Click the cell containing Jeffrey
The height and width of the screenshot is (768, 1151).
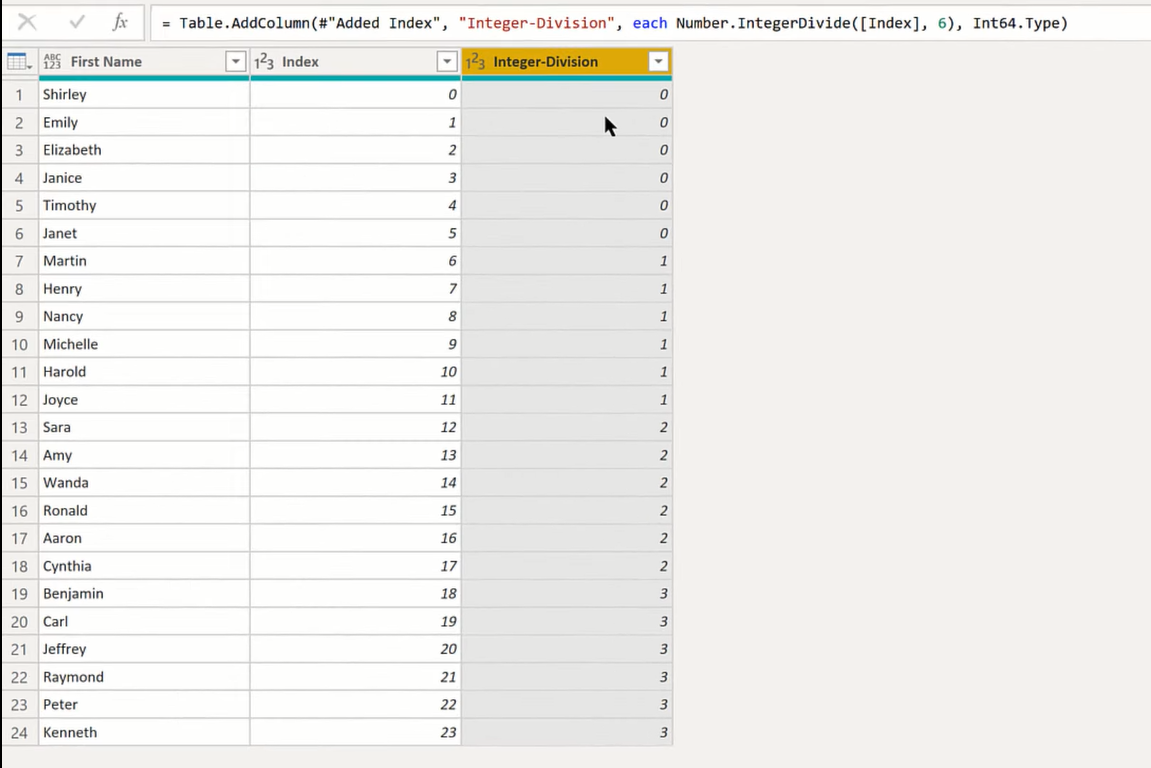(145, 649)
